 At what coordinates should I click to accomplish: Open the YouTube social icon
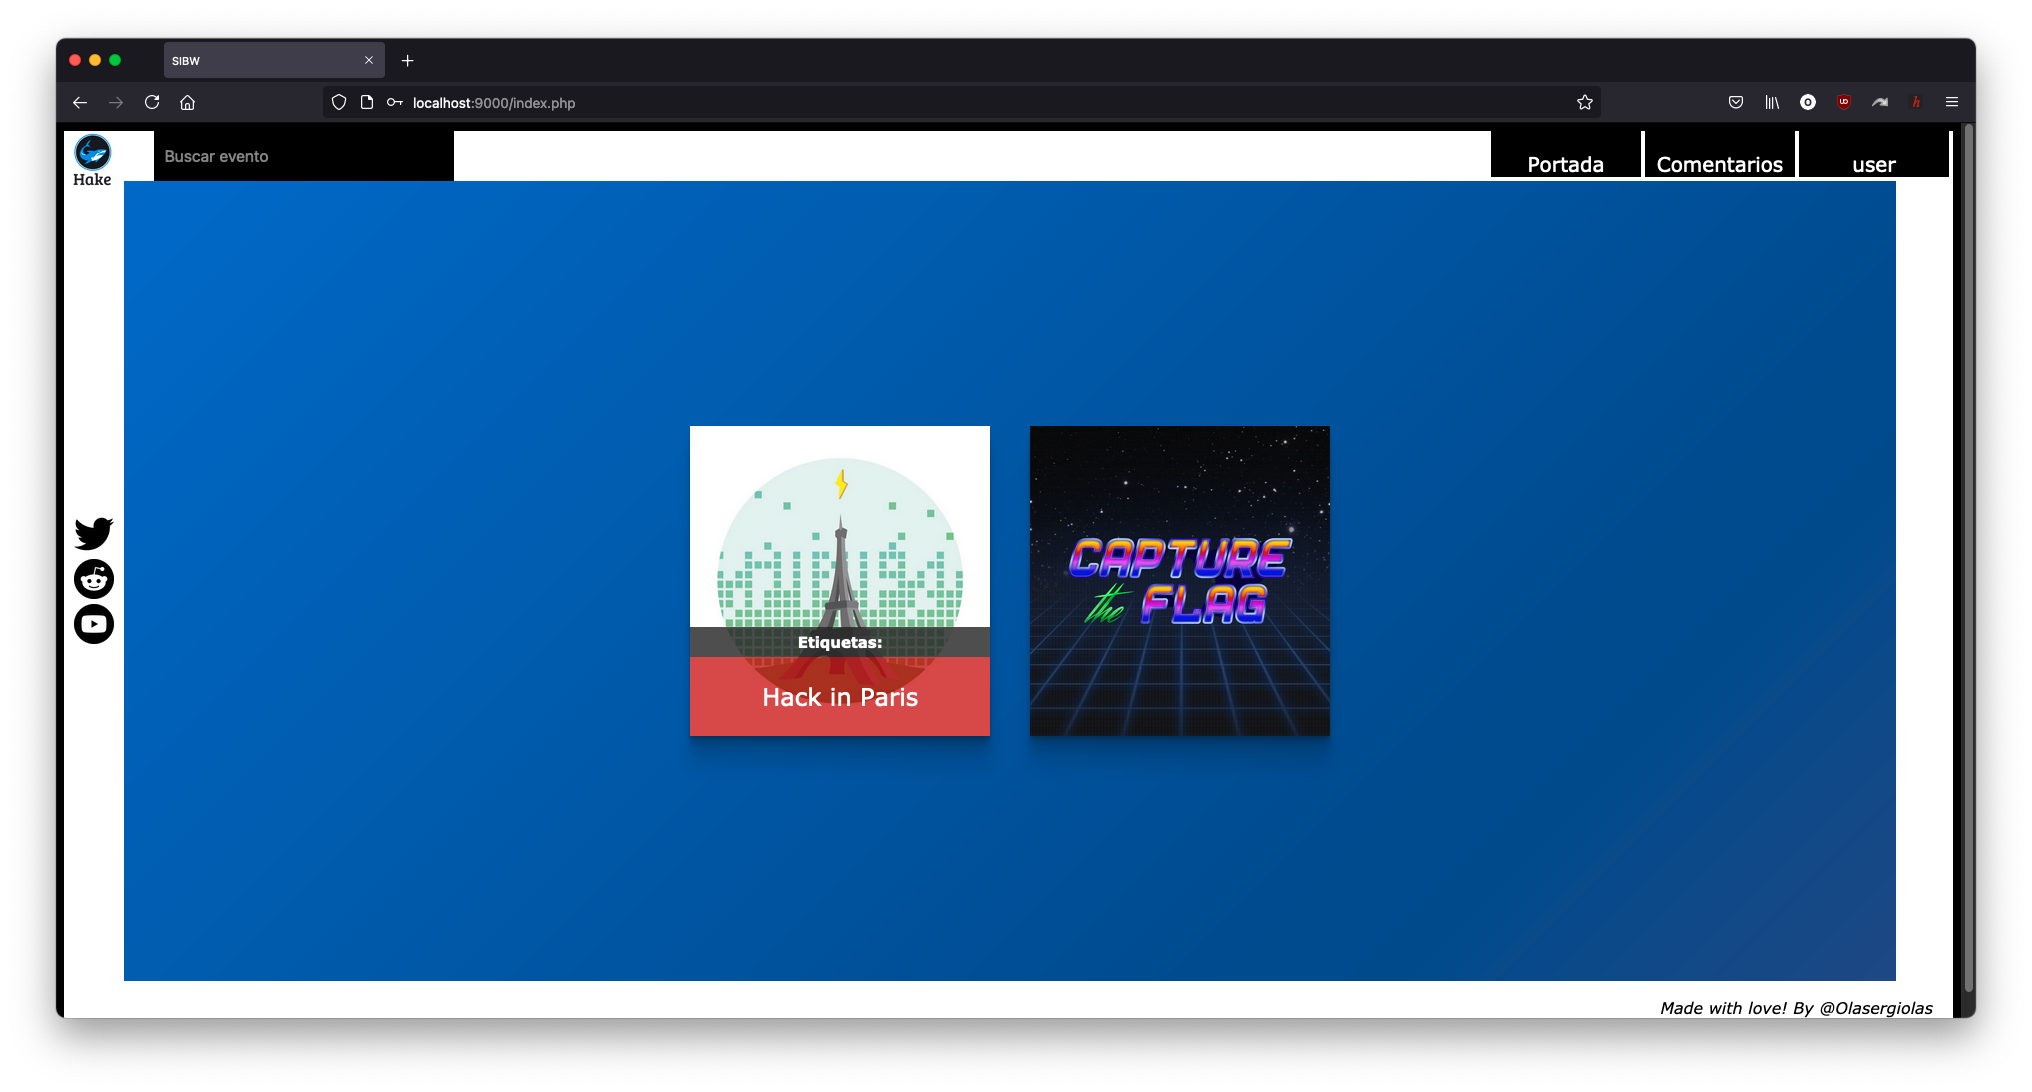94,624
